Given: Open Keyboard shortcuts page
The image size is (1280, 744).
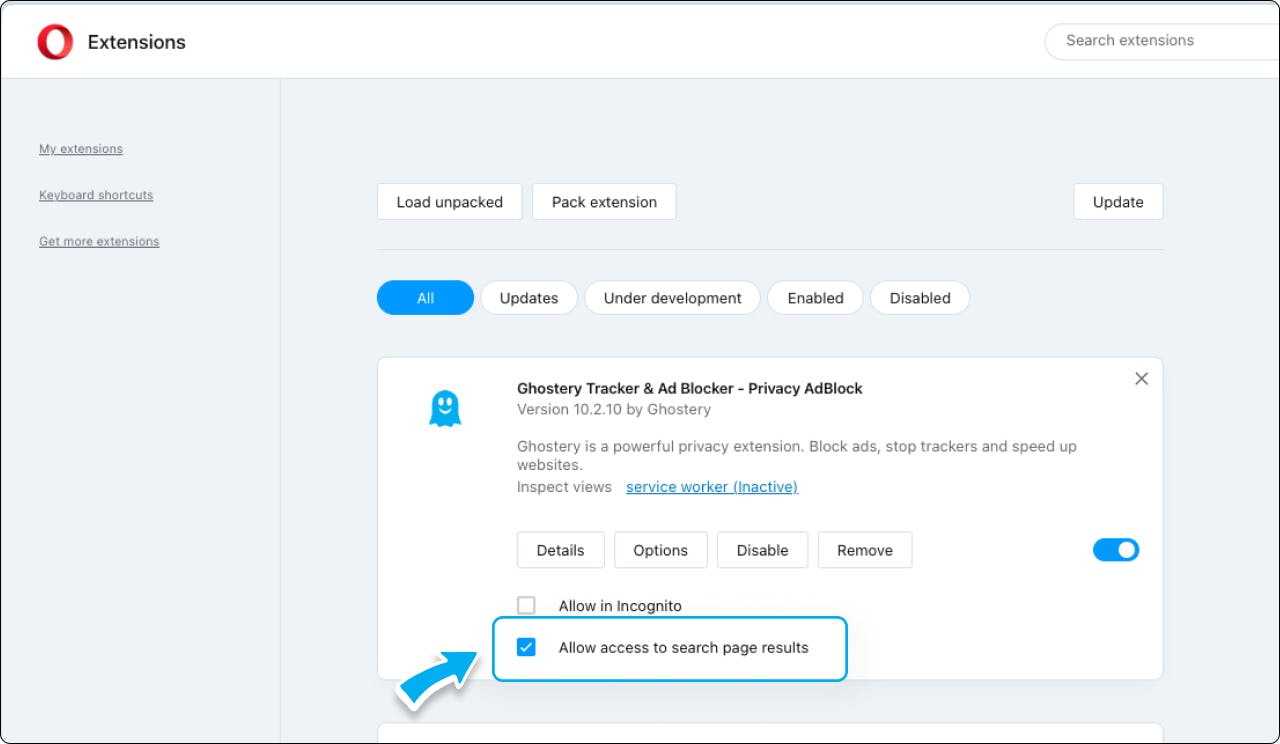Looking at the screenshot, I should pyautogui.click(x=96, y=195).
